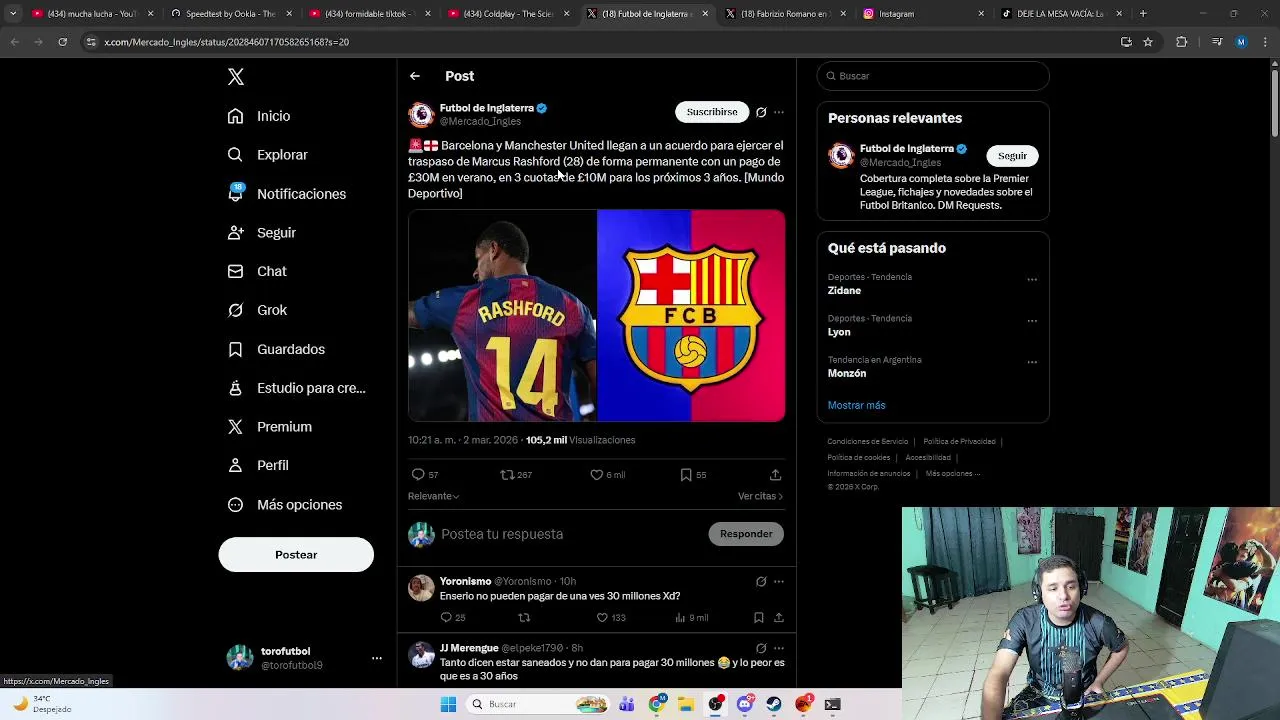Go back with the Post arrow
The width and height of the screenshot is (1280, 720).
[415, 76]
